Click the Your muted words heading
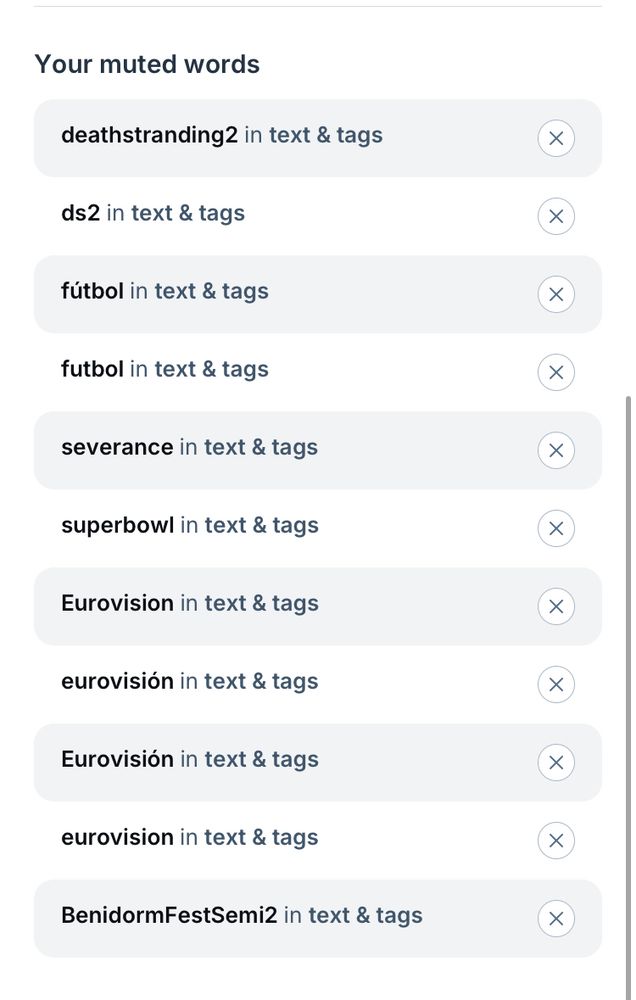The height and width of the screenshot is (1000, 636). pos(147,64)
